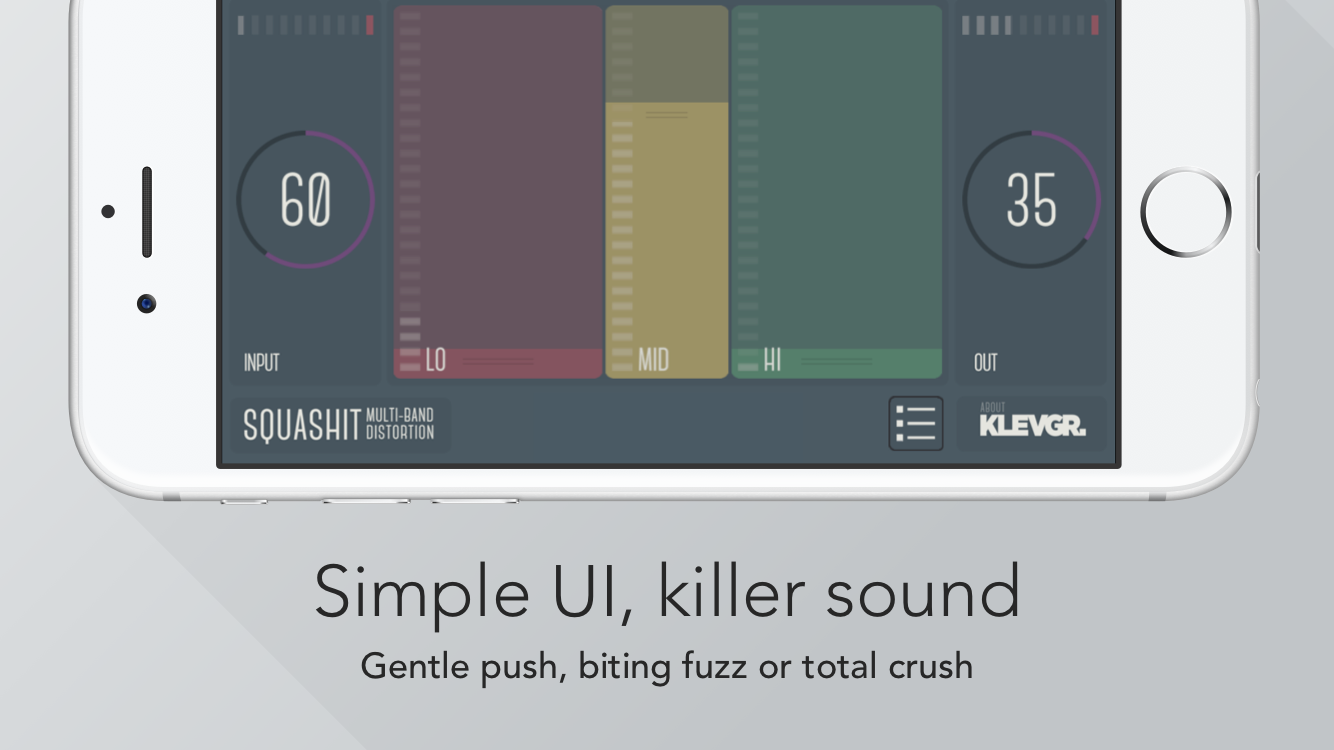This screenshot has width=1334, height=750.
Task: Click the output knob showing 35
Action: [x=1031, y=199]
